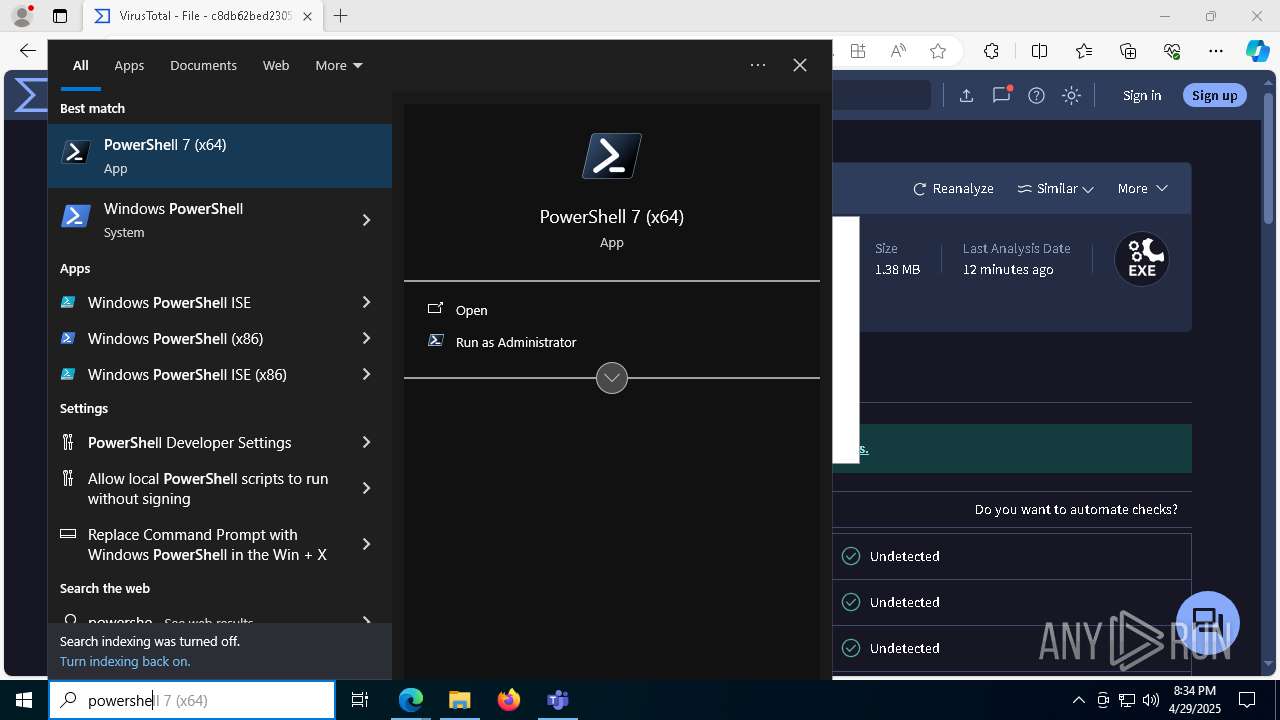
Task: Open Microsoft Edge from taskbar
Action: tap(411, 700)
